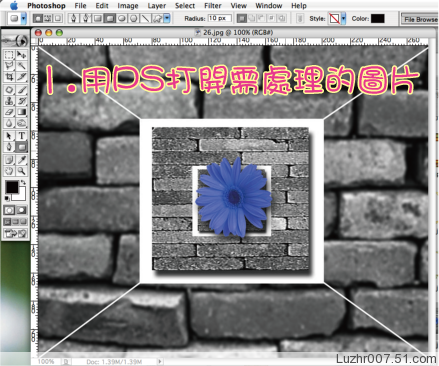The image size is (439, 366).
Task: Open the Apple menu
Action: tap(14, 5)
